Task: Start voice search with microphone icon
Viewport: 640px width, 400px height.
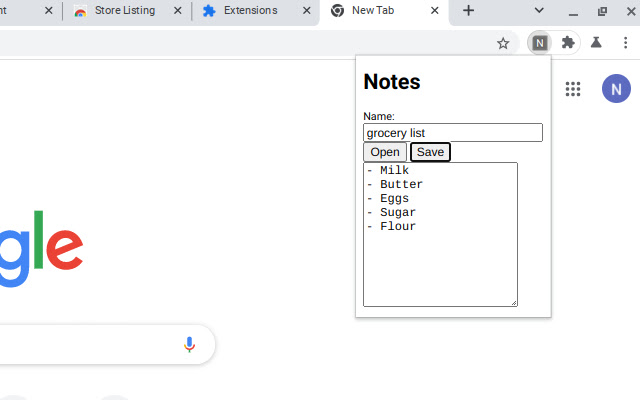Action: [189, 344]
